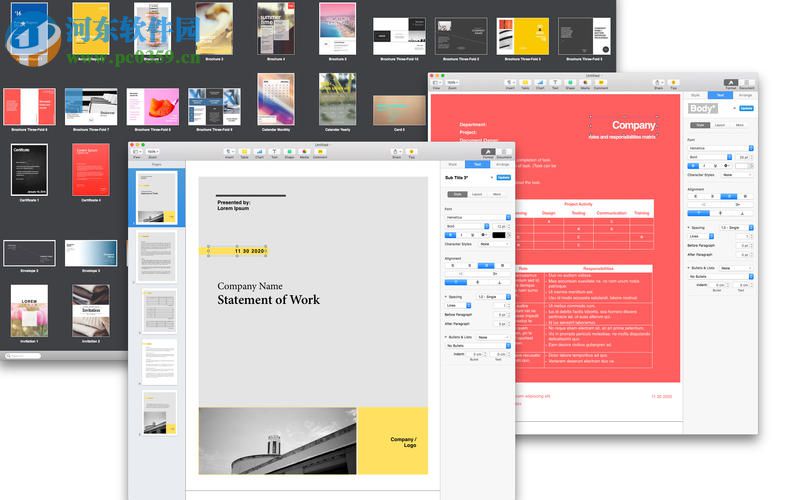Viewport: 800px width, 500px height.
Task: Collapse Spacing section in Sub Title inspector
Action: (x=446, y=296)
